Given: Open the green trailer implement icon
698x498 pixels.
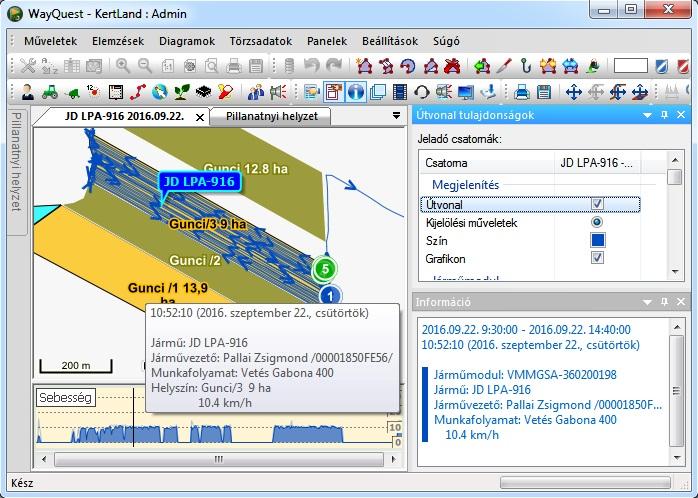Looking at the screenshot, I should tap(71, 93).
